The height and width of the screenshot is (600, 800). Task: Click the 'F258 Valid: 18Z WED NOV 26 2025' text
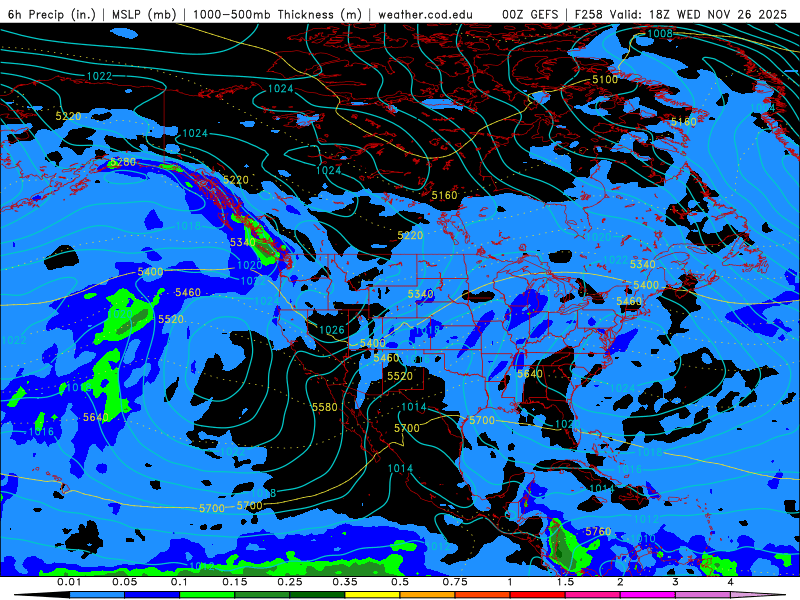[681, 14]
